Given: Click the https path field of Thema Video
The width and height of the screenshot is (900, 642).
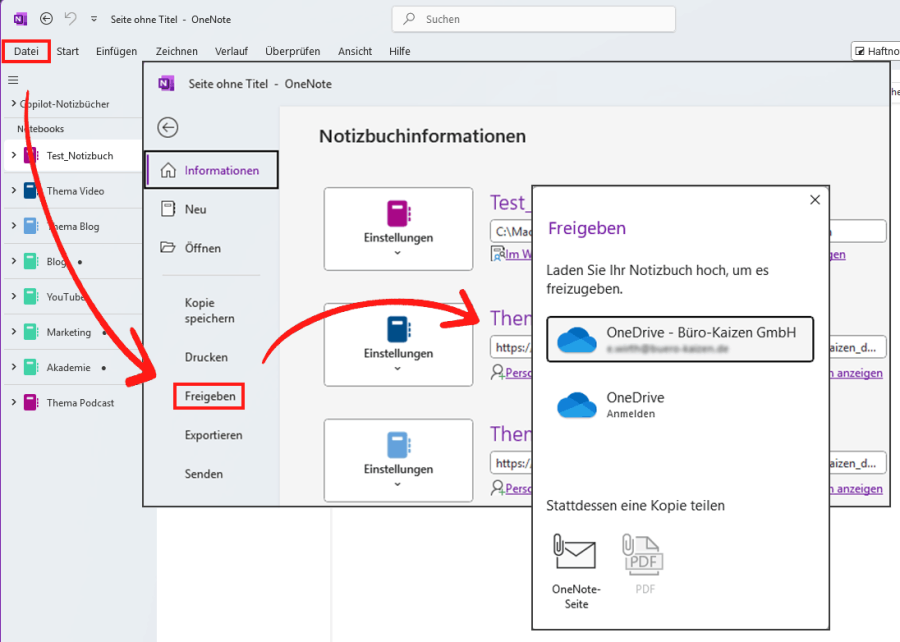Looking at the screenshot, I should point(511,347).
